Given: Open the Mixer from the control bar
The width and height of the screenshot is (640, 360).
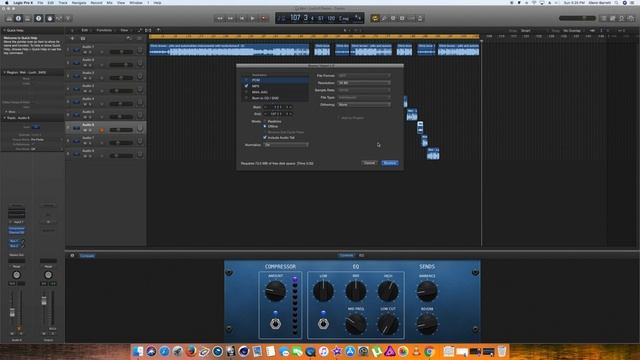Looking at the screenshot, I should pos(59,18).
